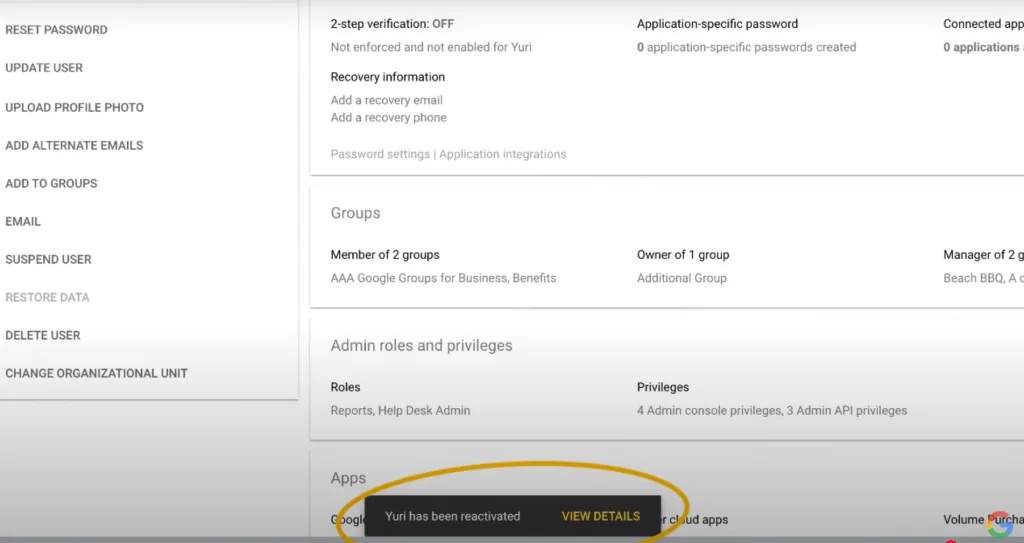Click SUSPEND USER option
The width and height of the screenshot is (1024, 543).
(x=48, y=259)
